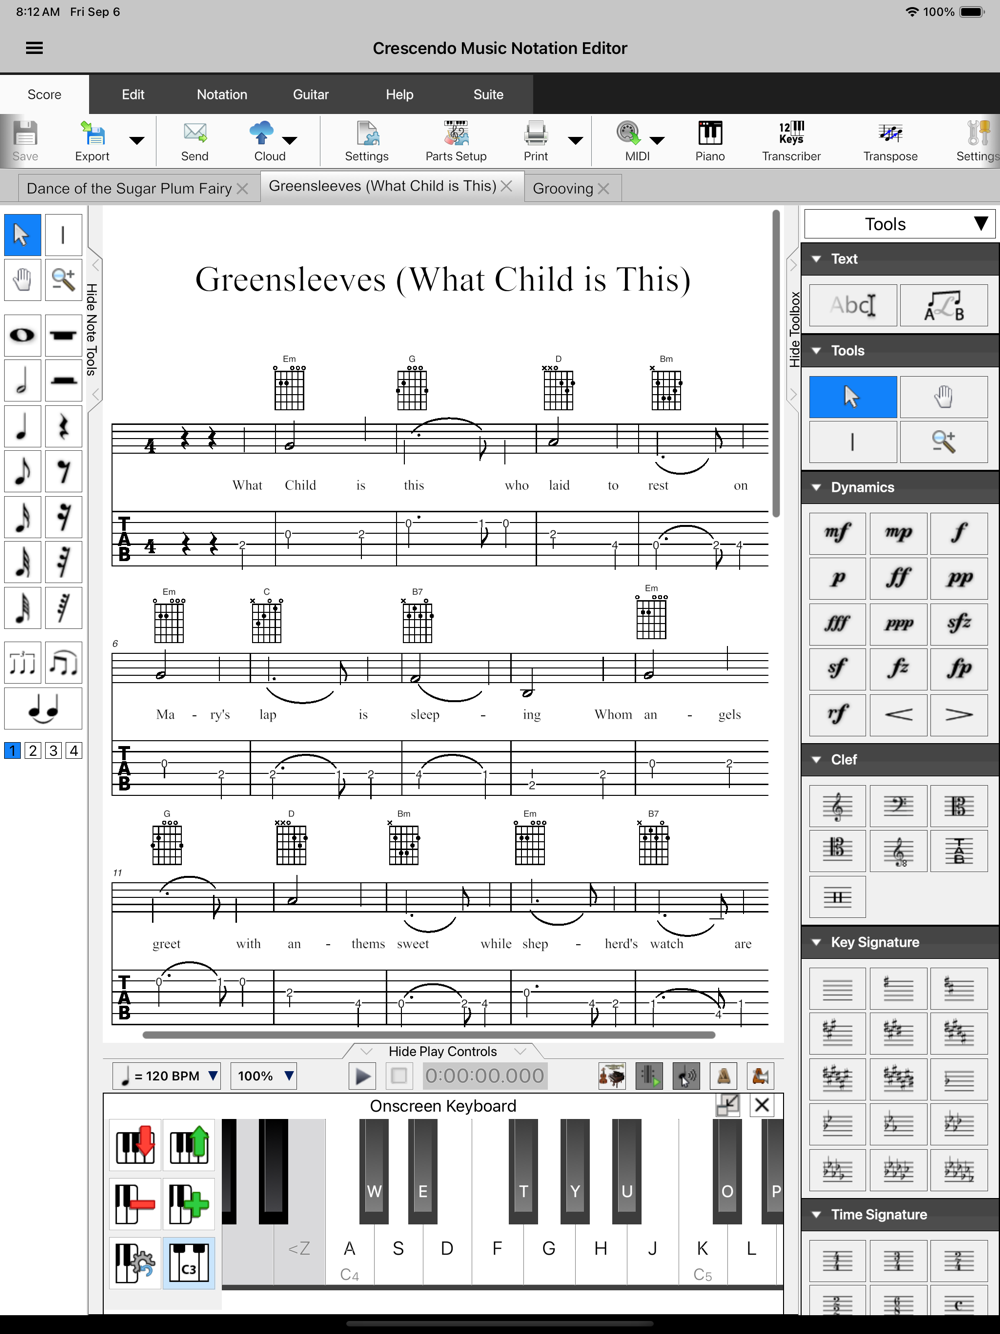
Task: Click the horizontal score scrollbar
Action: 428,1035
